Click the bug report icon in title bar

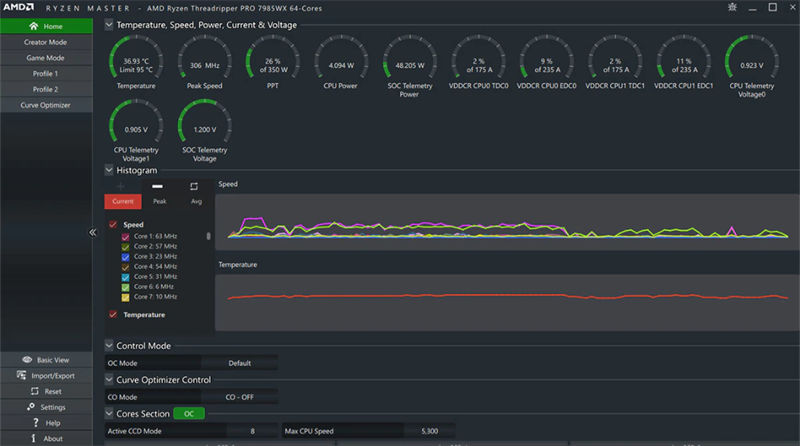(x=734, y=7)
